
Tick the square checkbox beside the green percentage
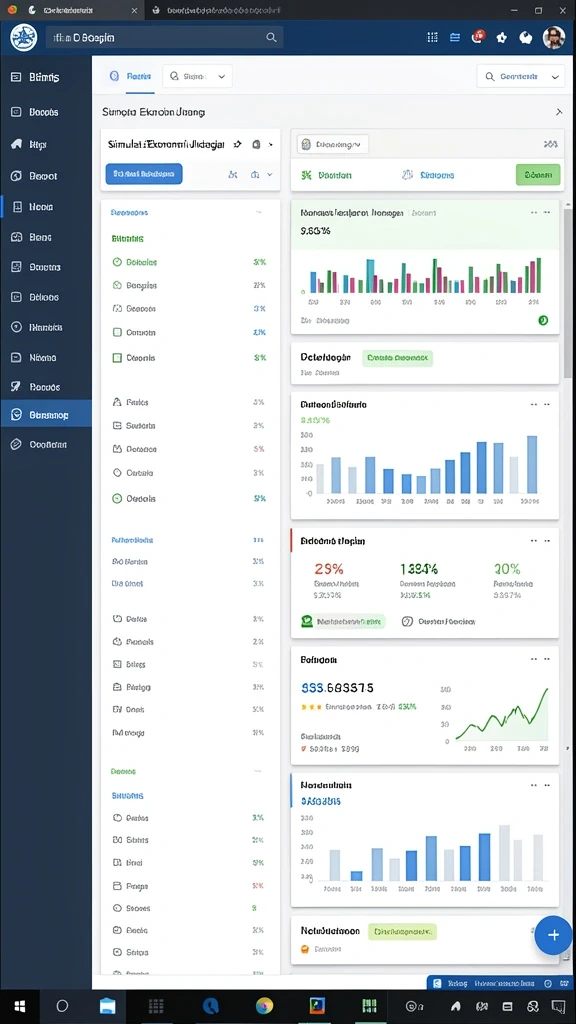(118, 358)
